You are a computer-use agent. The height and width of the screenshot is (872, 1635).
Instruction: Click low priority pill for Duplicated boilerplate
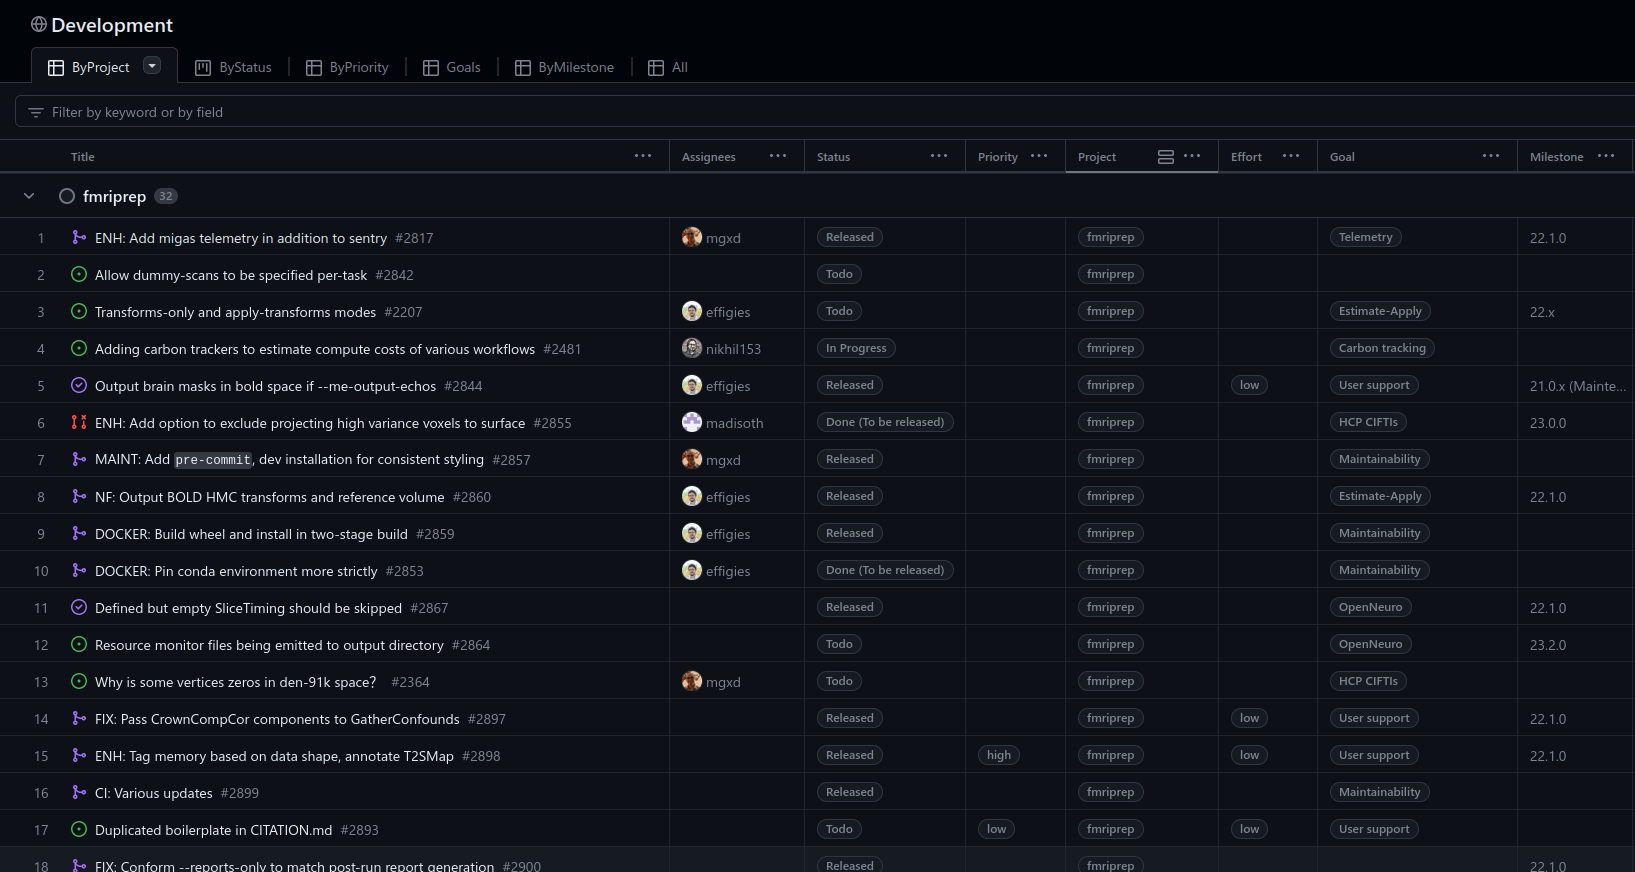point(997,829)
